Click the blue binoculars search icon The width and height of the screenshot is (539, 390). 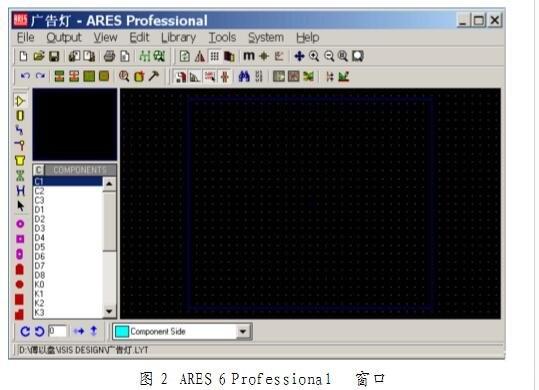(244, 76)
